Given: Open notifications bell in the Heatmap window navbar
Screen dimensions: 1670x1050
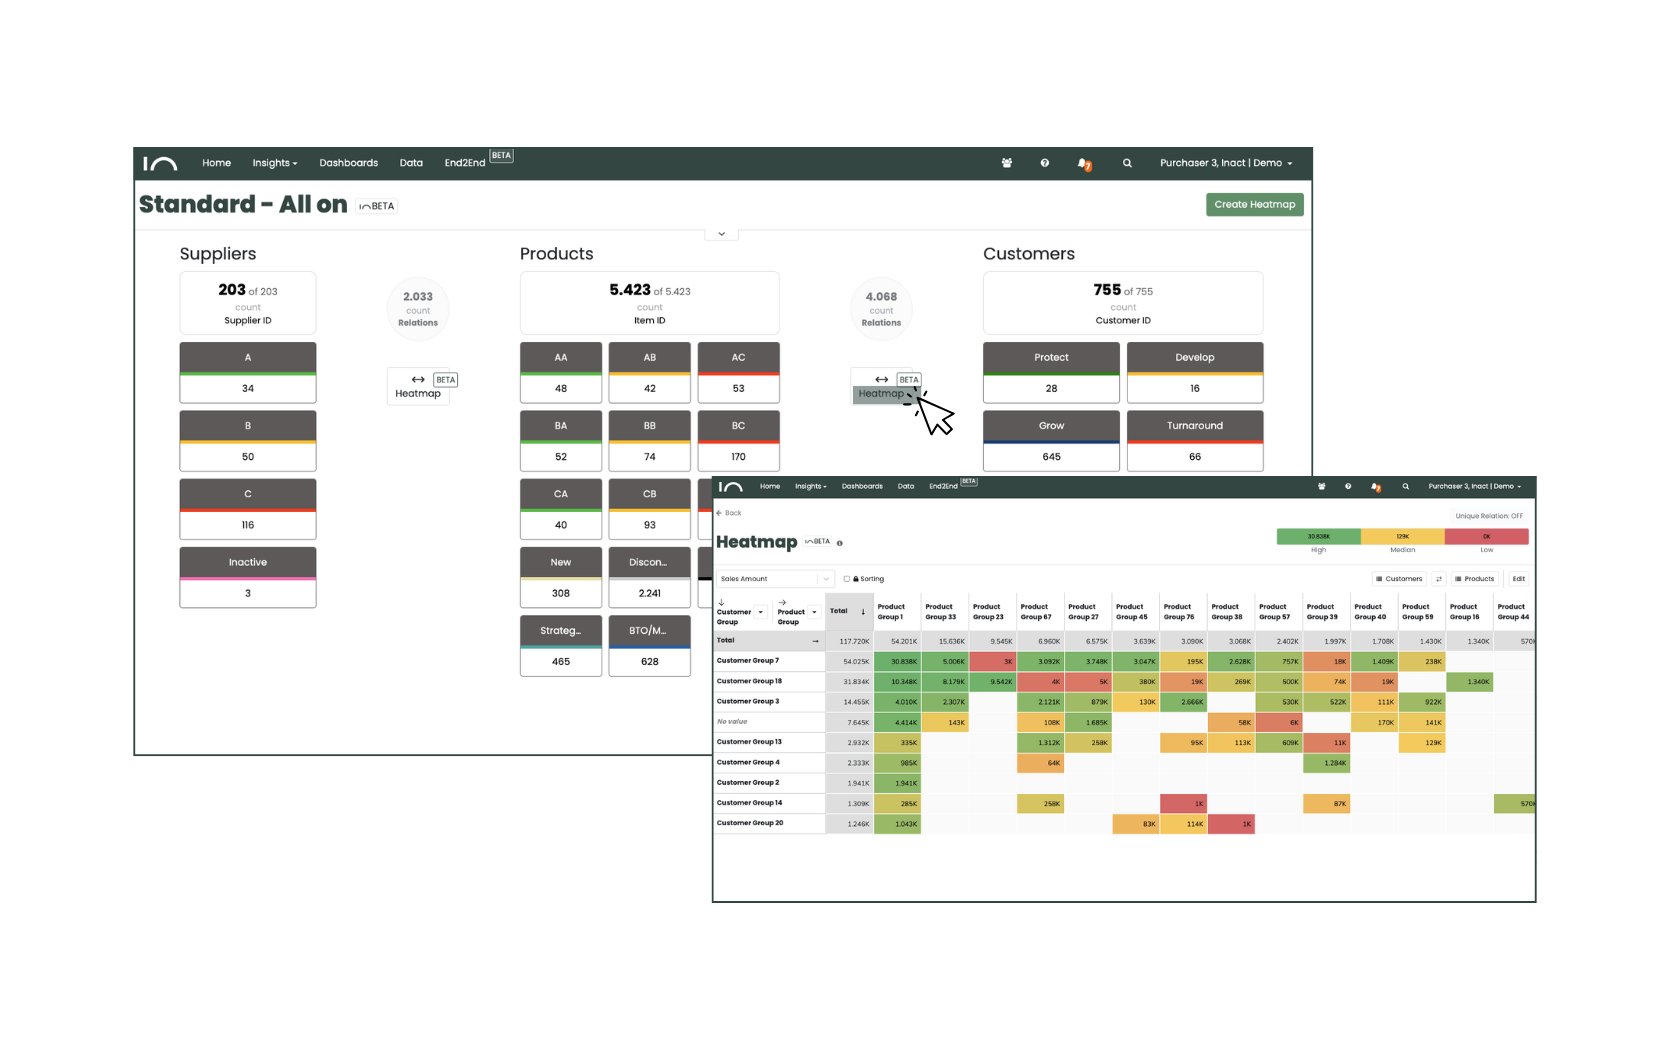Looking at the screenshot, I should 1375,487.
